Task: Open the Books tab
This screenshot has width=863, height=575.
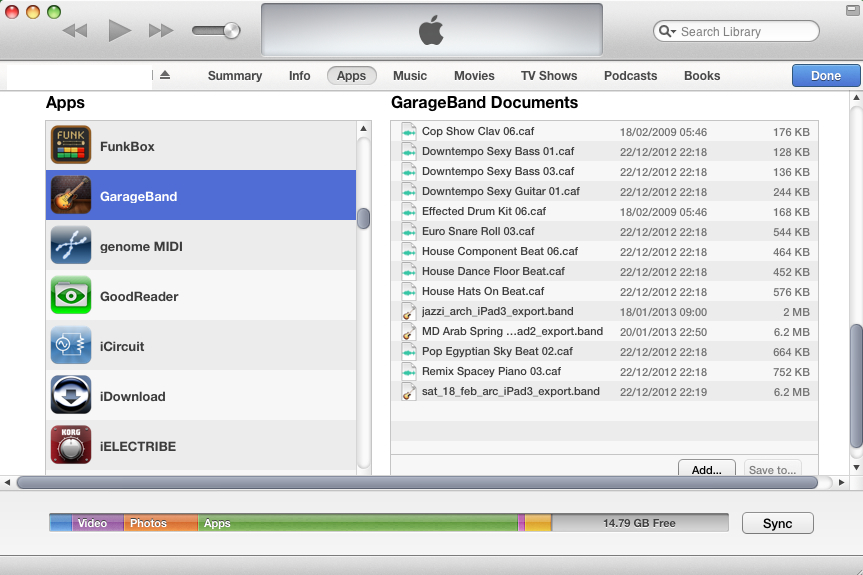Action: point(702,76)
